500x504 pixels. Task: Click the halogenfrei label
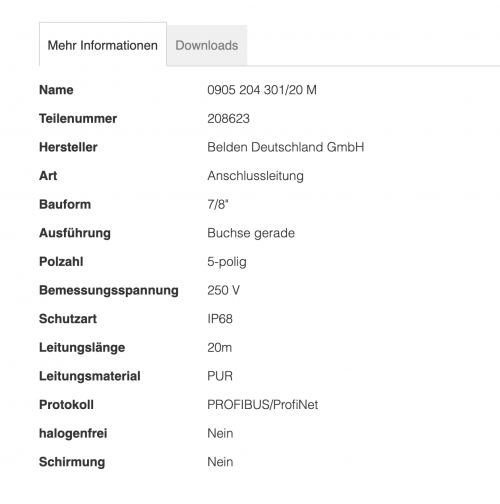coord(73,433)
